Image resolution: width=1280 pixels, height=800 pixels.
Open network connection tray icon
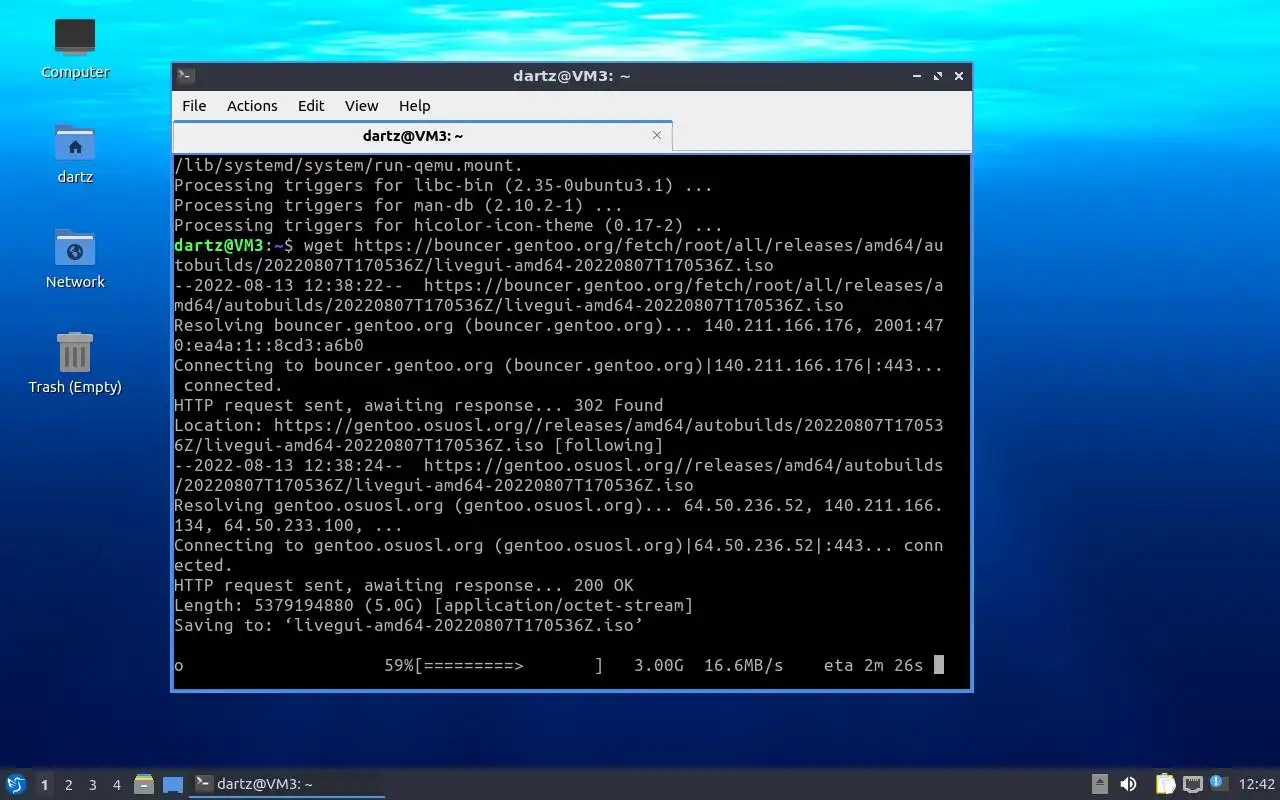point(1192,785)
